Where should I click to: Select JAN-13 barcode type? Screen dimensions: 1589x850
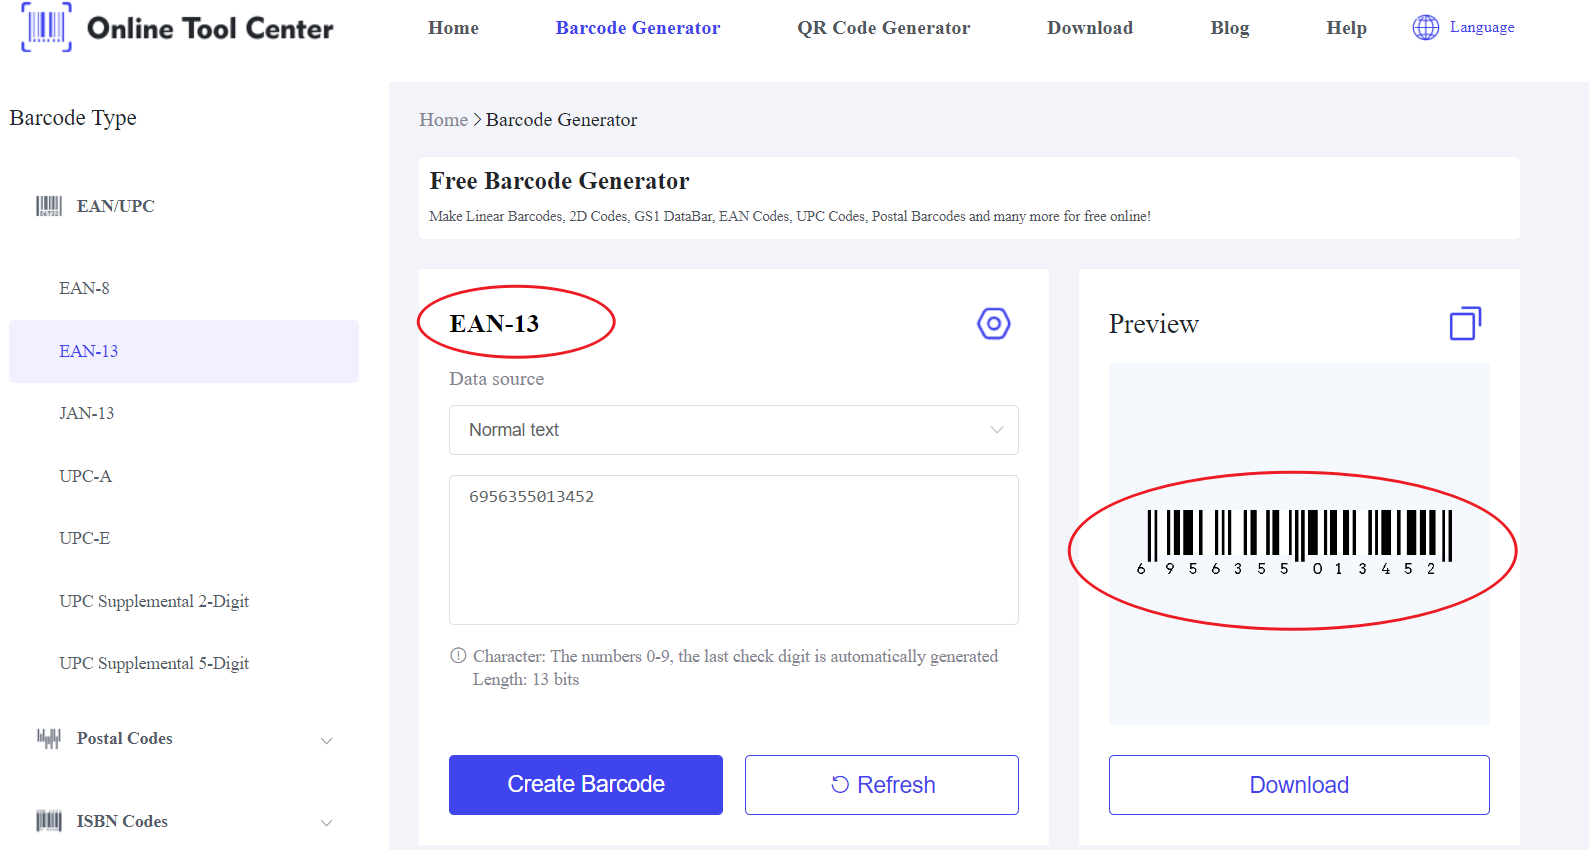(86, 413)
